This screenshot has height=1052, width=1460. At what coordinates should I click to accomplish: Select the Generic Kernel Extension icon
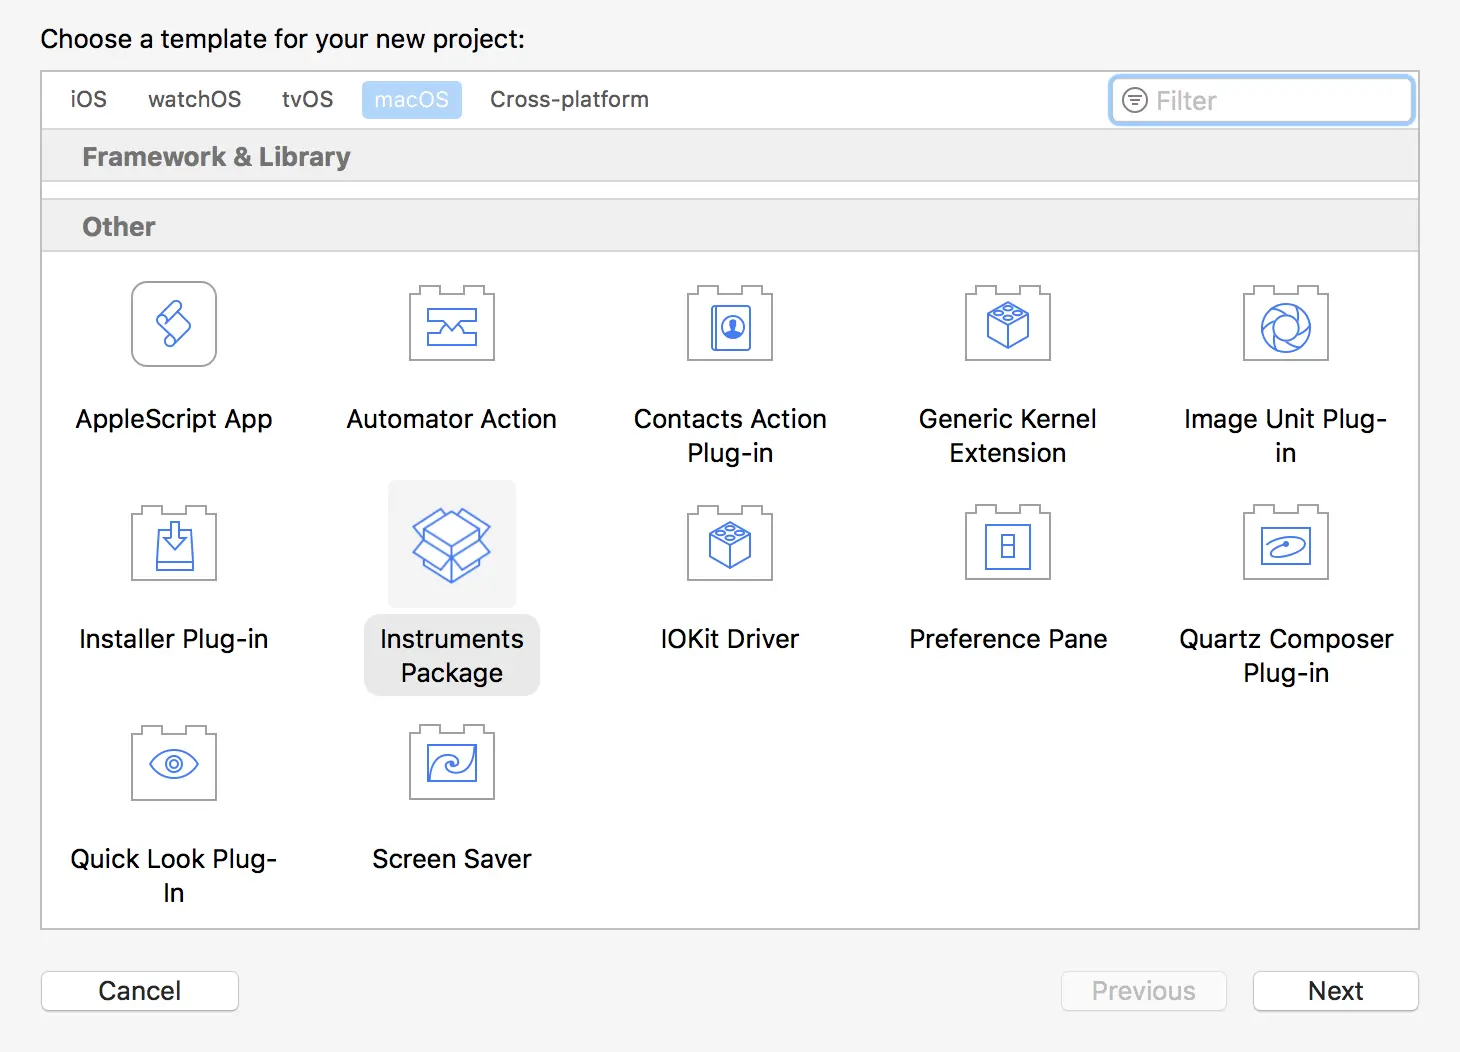pyautogui.click(x=1008, y=324)
